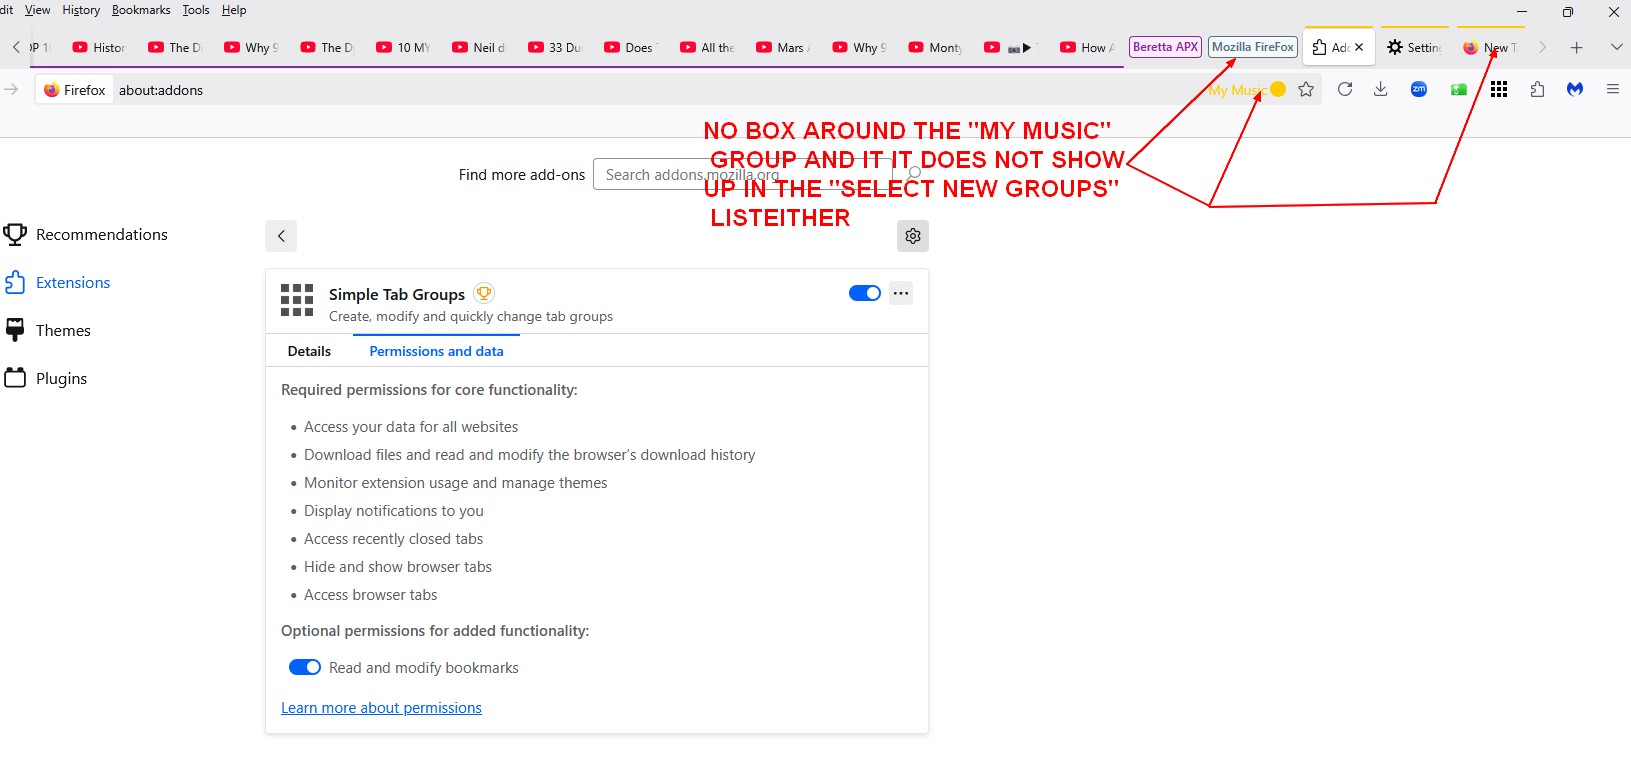1631x782 pixels.
Task: Open the Zoom extension icon in toolbar
Action: pos(1419,90)
